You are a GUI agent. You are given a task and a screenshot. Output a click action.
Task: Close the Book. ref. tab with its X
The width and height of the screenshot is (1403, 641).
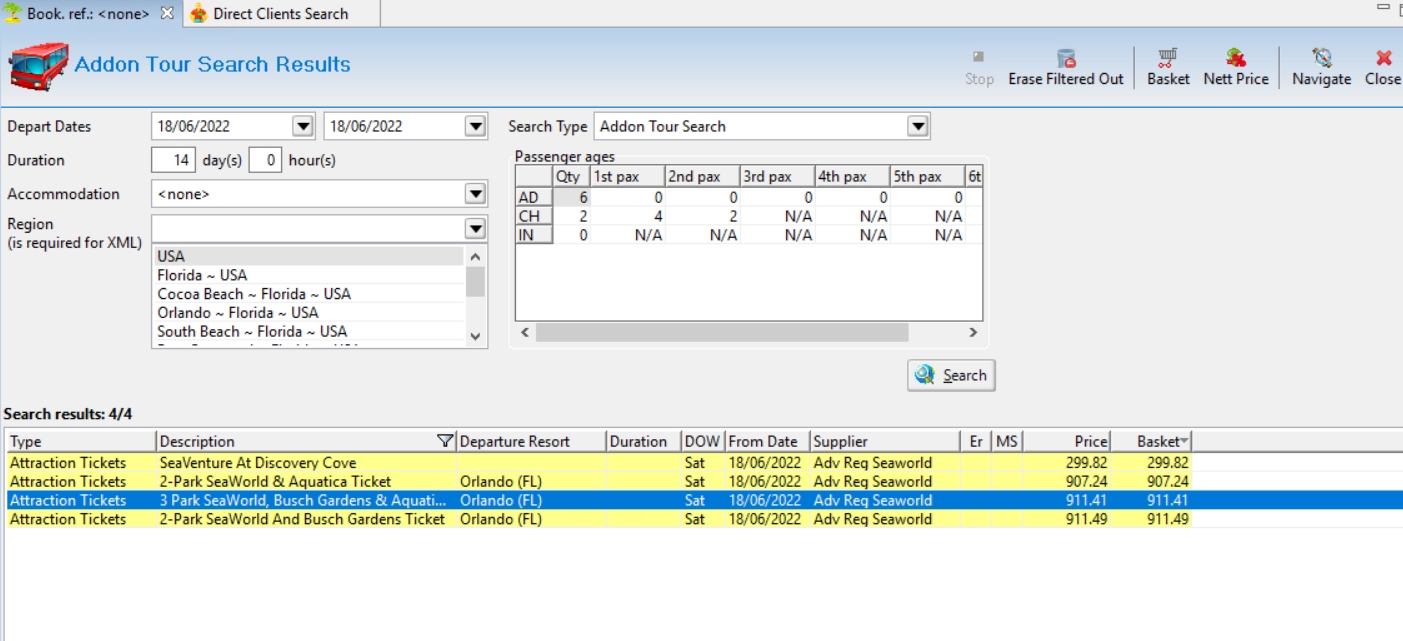tap(167, 13)
